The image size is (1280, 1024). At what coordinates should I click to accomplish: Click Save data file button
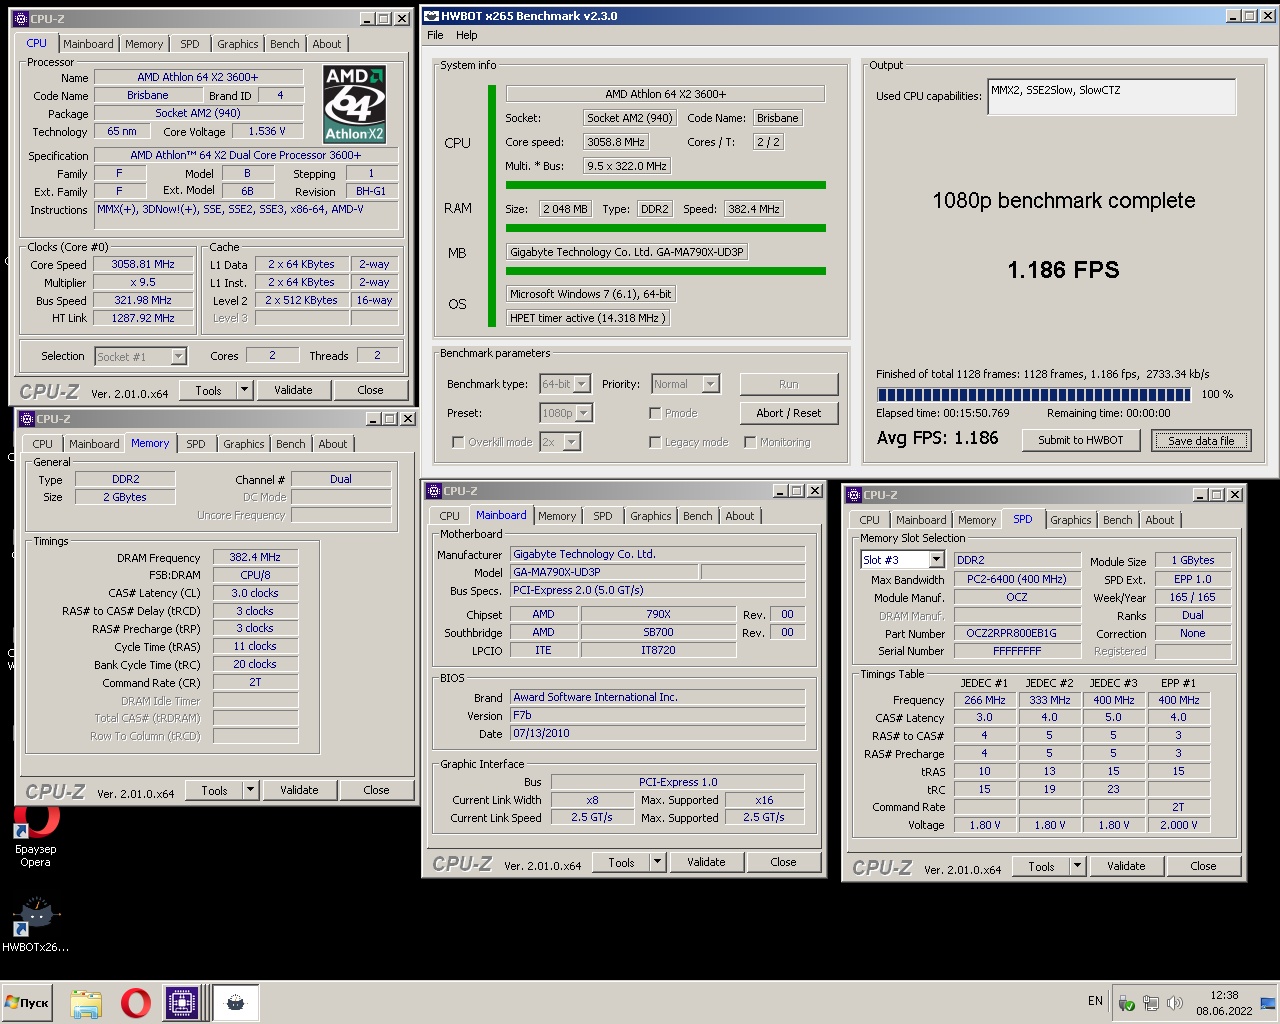tap(1201, 440)
